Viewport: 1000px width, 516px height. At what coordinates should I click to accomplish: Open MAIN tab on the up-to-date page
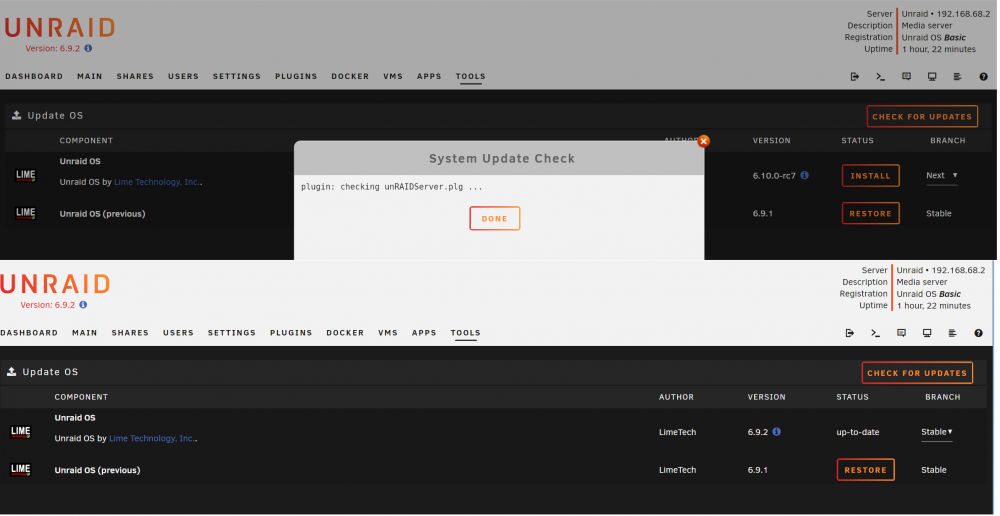pyautogui.click(x=85, y=333)
